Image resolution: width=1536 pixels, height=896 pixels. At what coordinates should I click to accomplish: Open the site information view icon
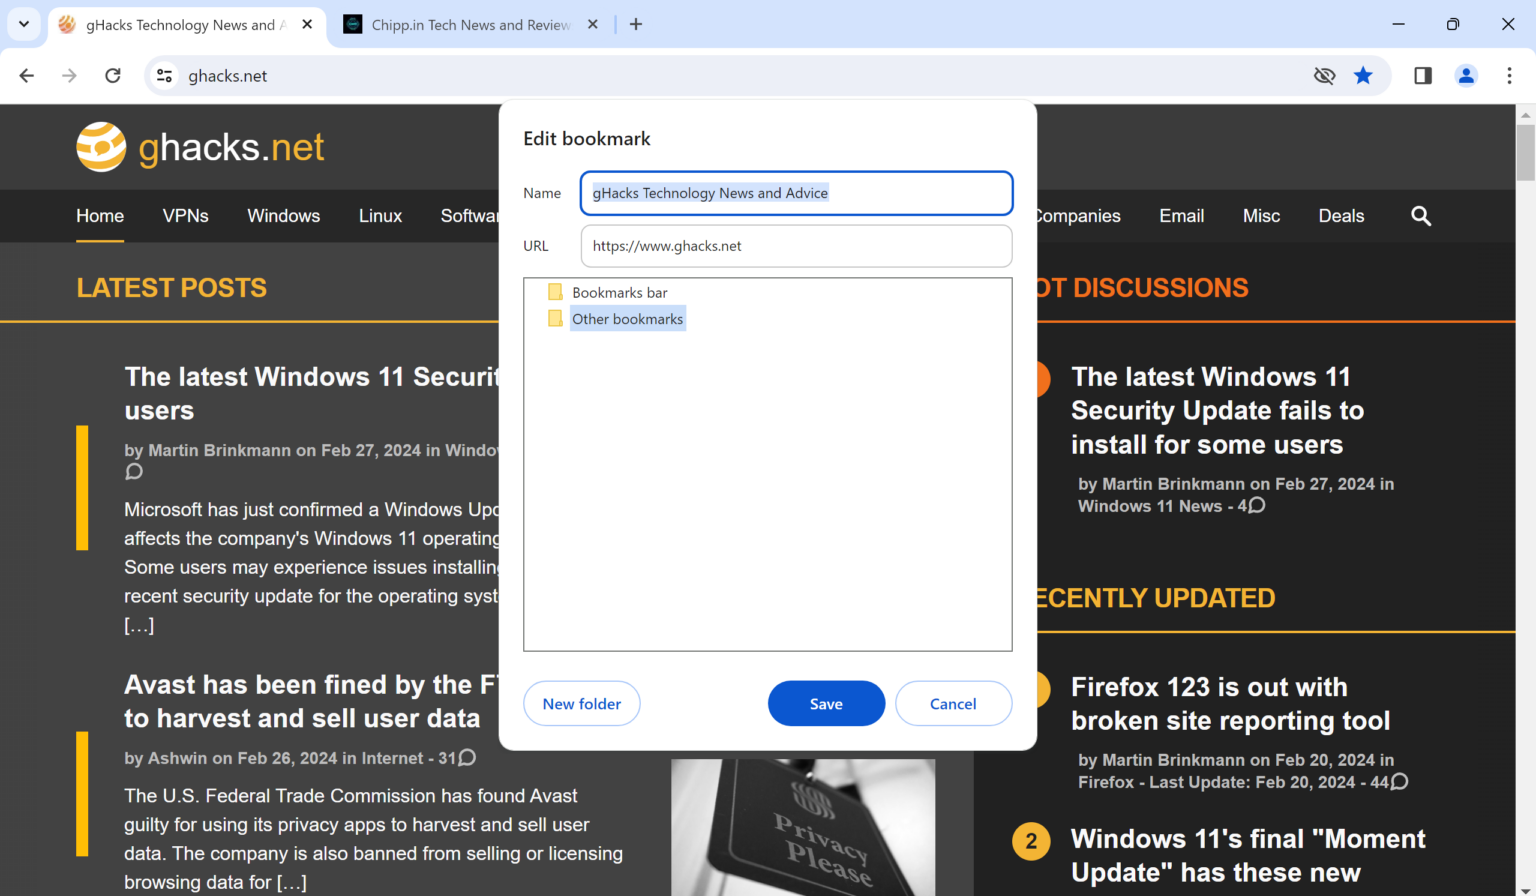point(164,76)
